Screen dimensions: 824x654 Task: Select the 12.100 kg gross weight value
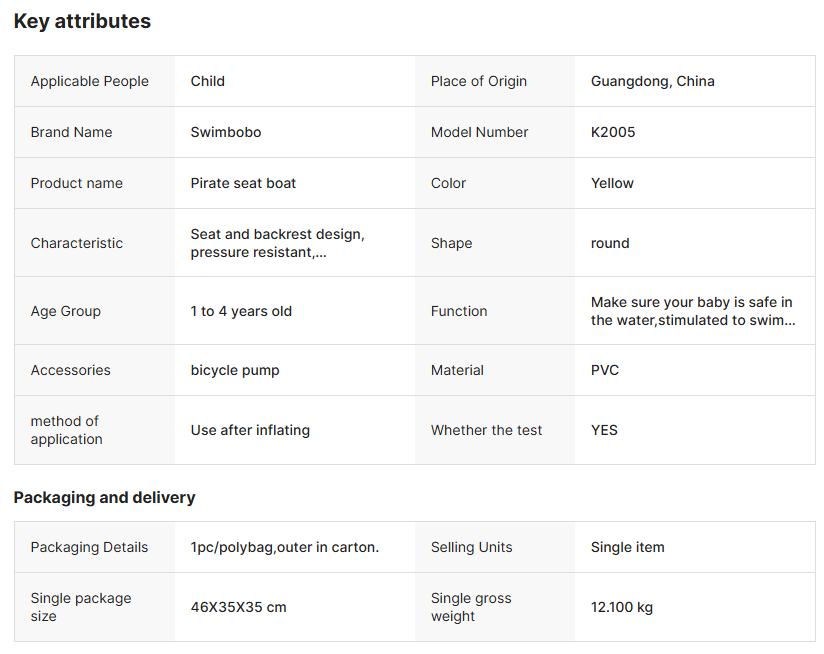(622, 607)
